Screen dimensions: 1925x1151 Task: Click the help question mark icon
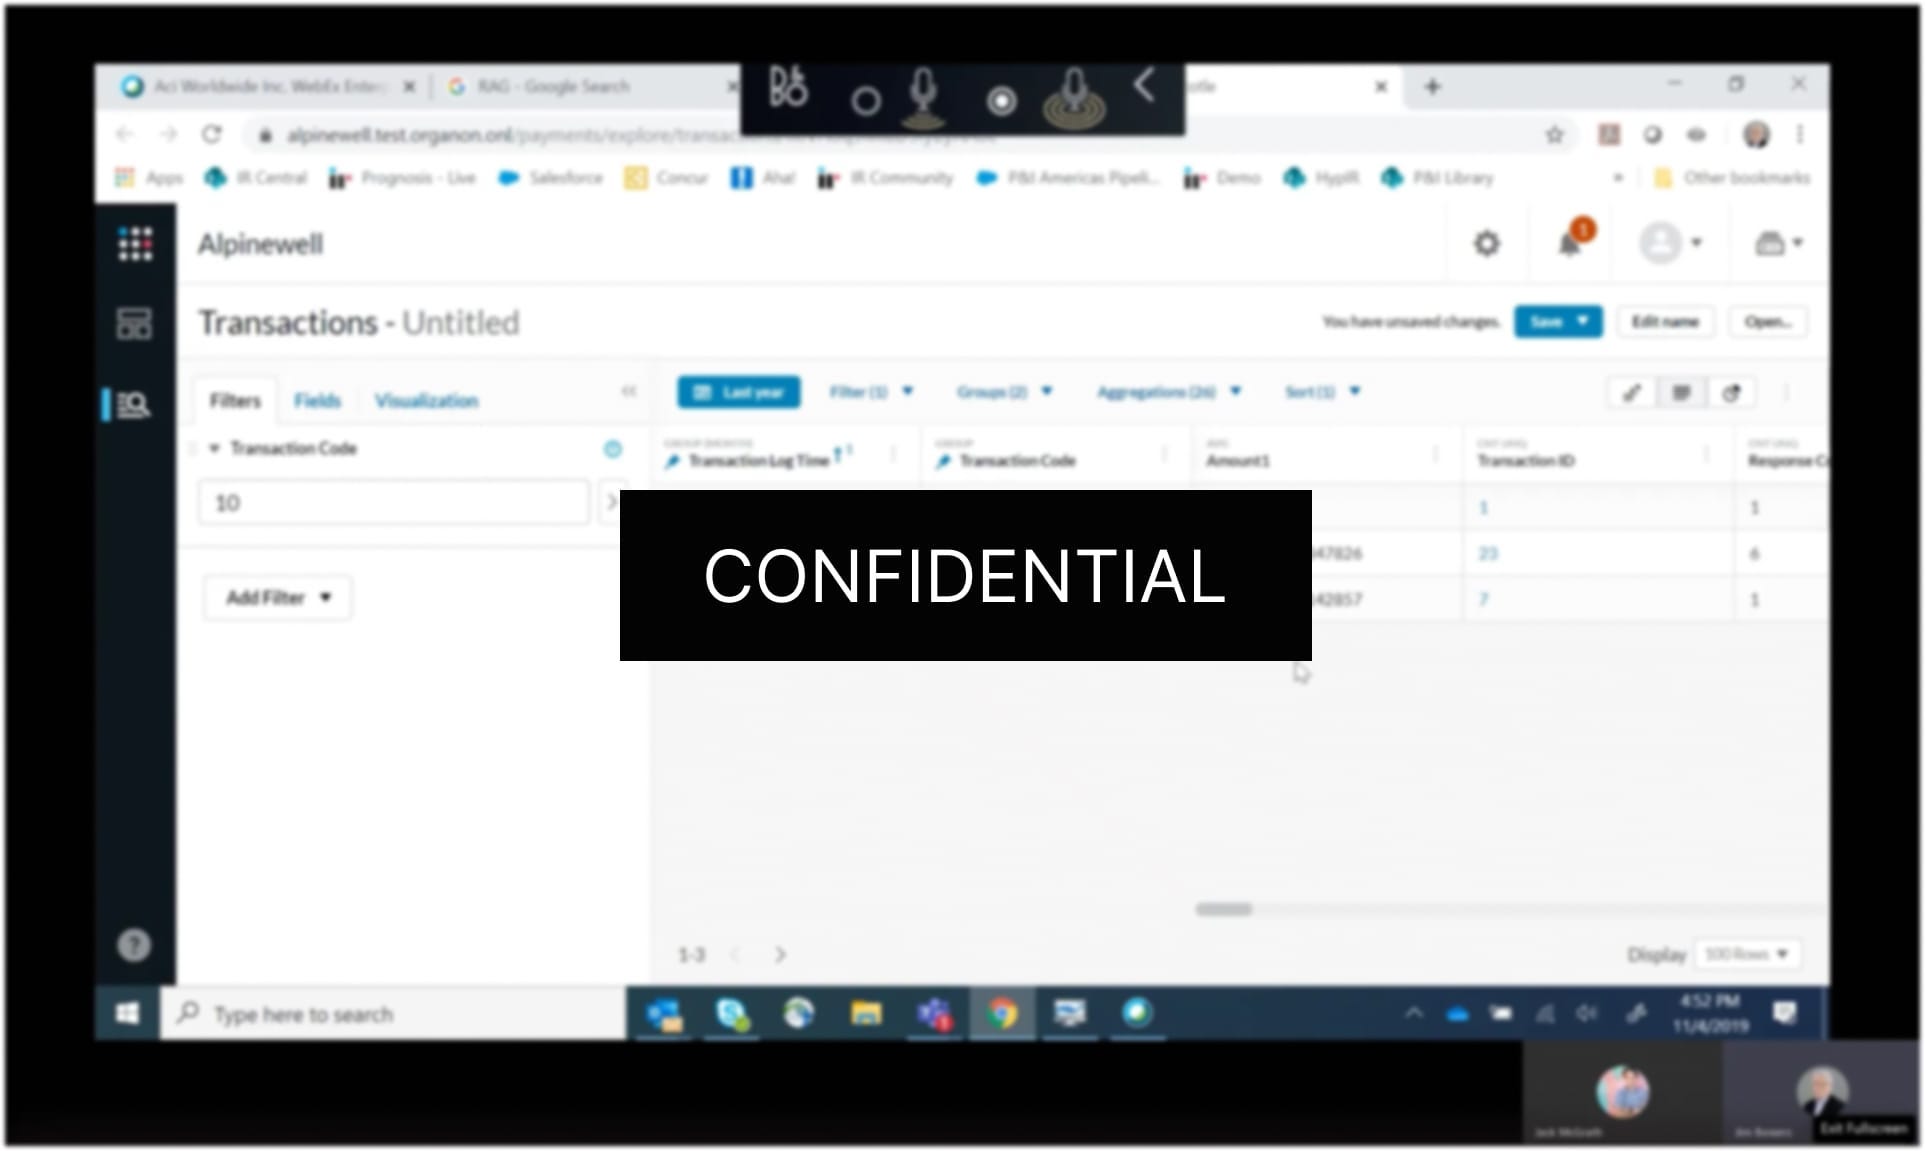[x=134, y=944]
